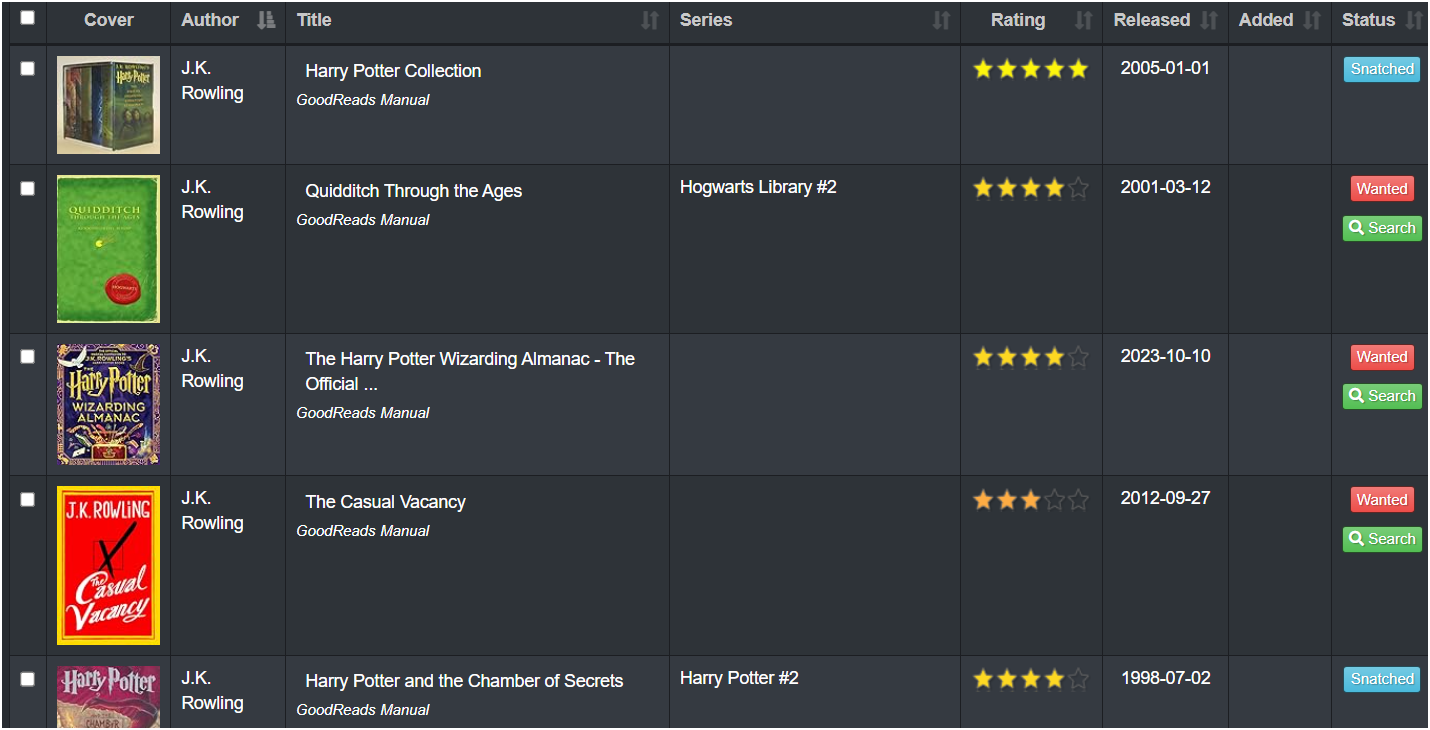Open the Hogwarts Library #2 series link
This screenshot has width=1430, height=730.
click(x=758, y=187)
